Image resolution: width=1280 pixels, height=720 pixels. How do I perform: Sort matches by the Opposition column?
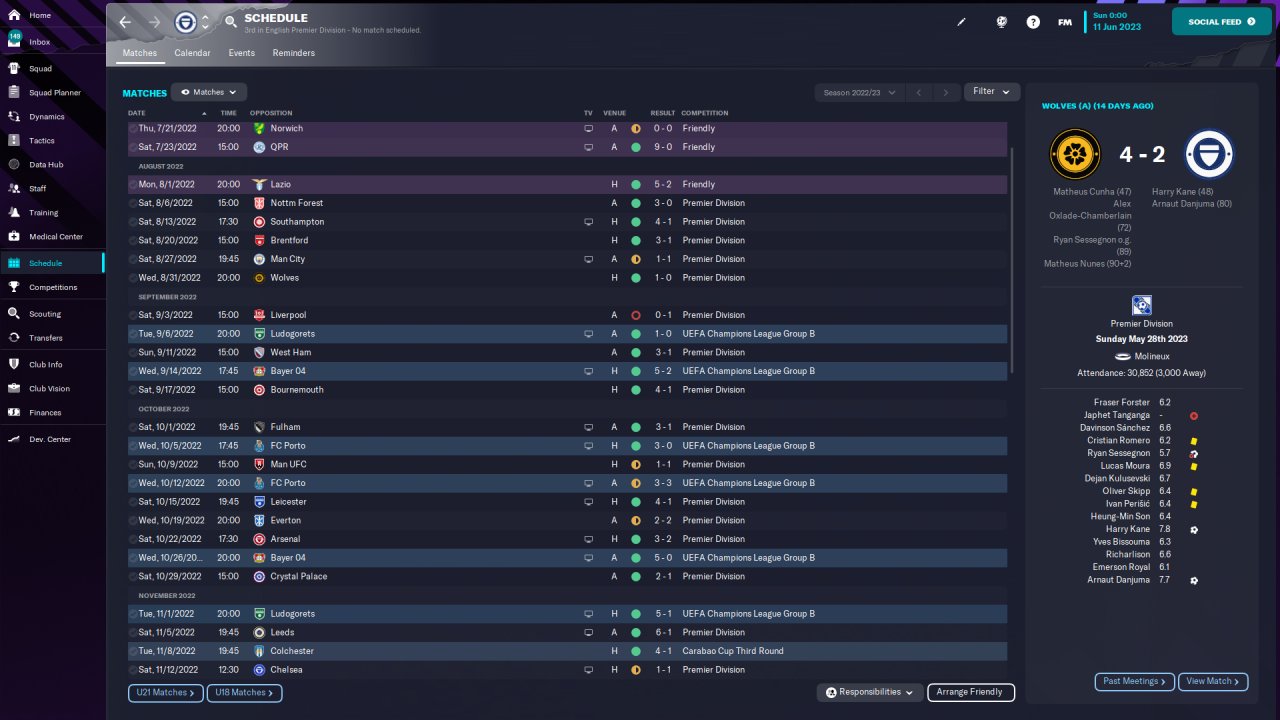(271, 113)
